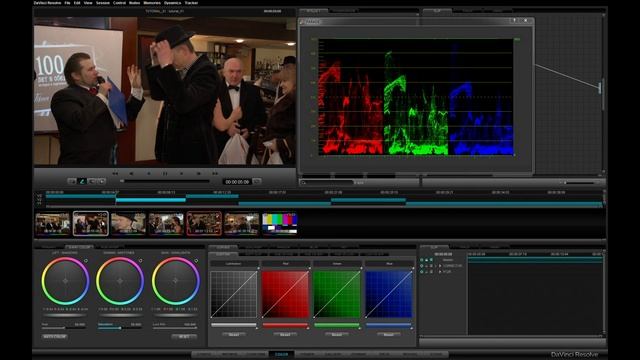Open the Edit menu
The image size is (640, 360).
coord(77,2)
